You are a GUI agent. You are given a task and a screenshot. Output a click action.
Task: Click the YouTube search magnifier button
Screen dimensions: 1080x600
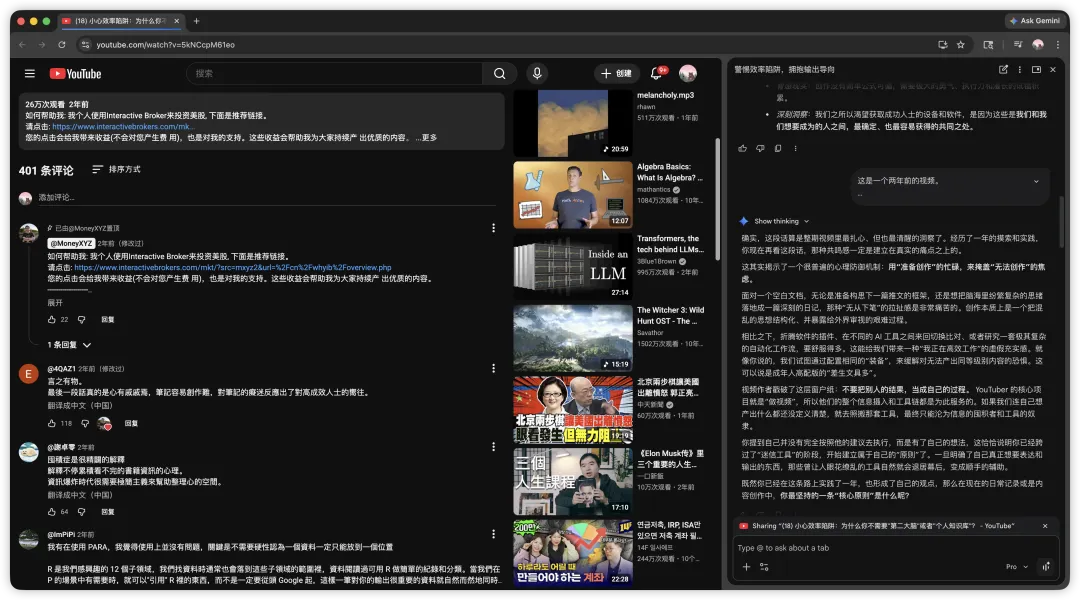499,74
